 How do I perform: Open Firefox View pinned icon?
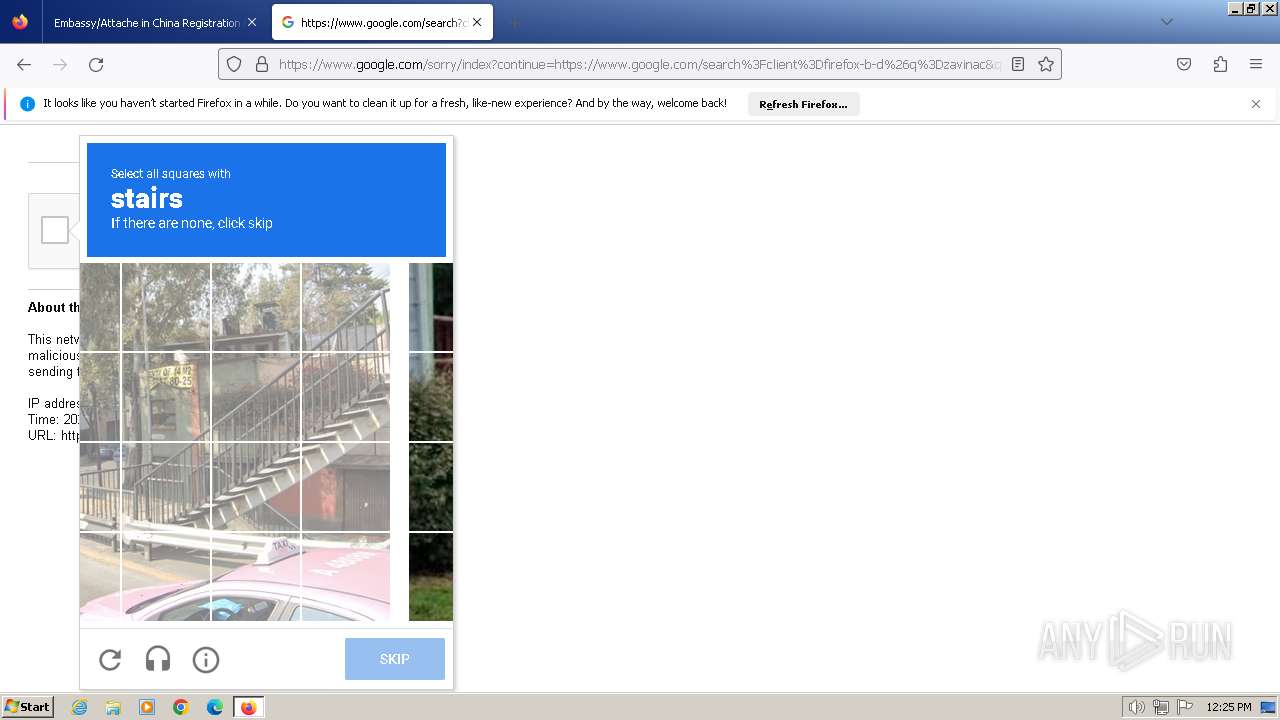pos(20,22)
